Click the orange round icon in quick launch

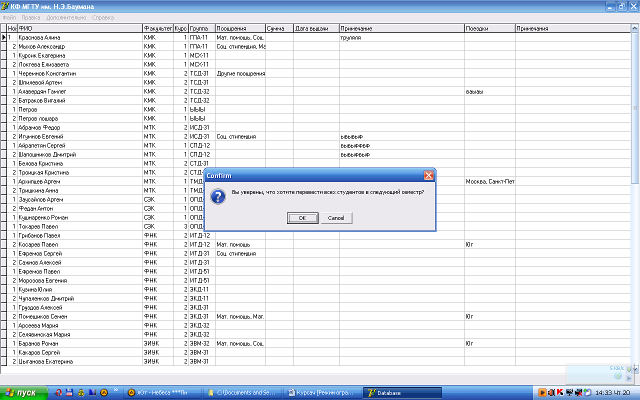coord(104,393)
